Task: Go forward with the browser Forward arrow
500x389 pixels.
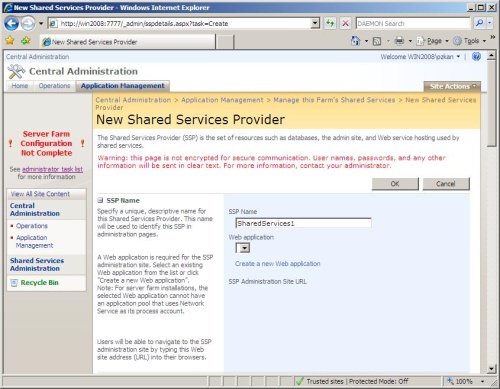Action: [28, 24]
